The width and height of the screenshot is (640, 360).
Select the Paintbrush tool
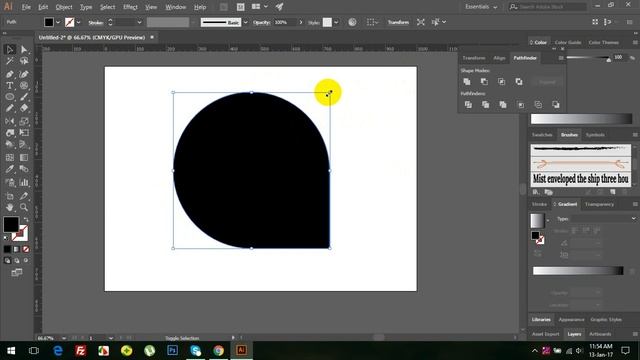[x=24, y=97]
